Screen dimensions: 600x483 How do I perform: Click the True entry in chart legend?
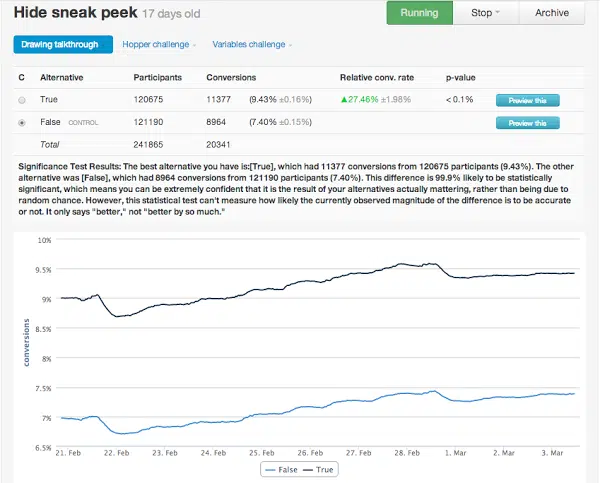point(323,468)
